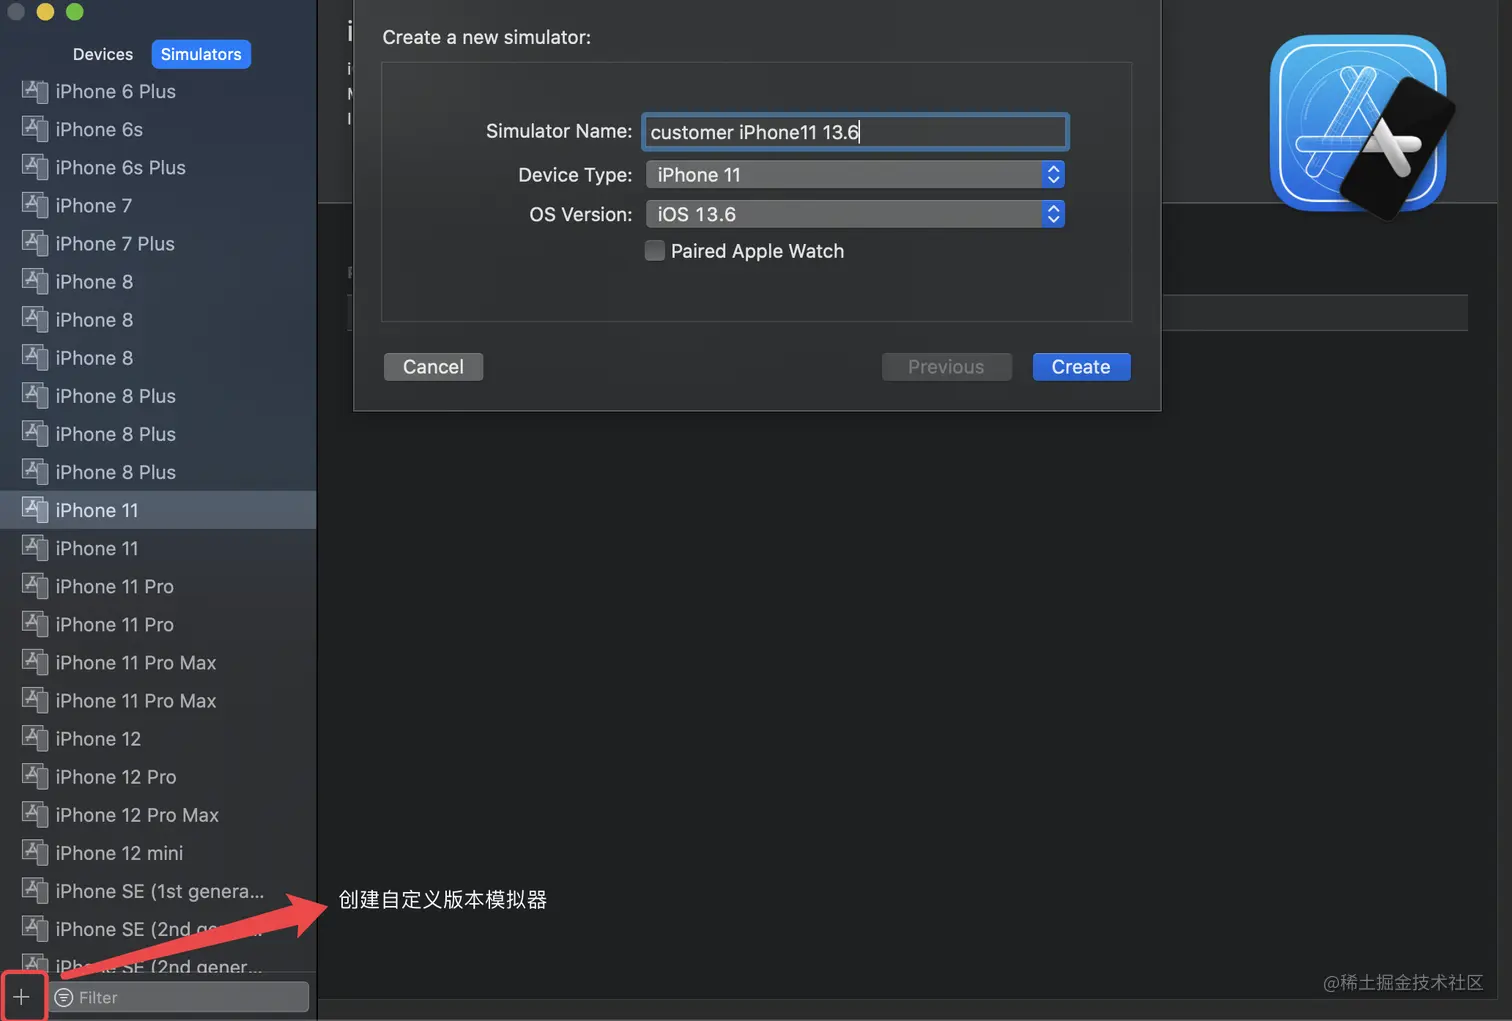
Task: Cancel the new simulator dialog
Action: (433, 367)
